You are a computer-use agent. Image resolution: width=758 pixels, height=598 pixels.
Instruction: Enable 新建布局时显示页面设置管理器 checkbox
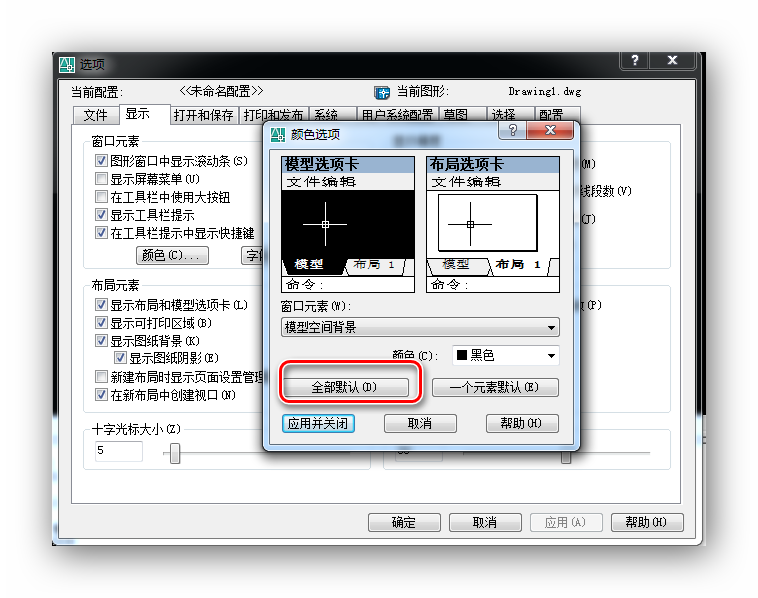101,376
